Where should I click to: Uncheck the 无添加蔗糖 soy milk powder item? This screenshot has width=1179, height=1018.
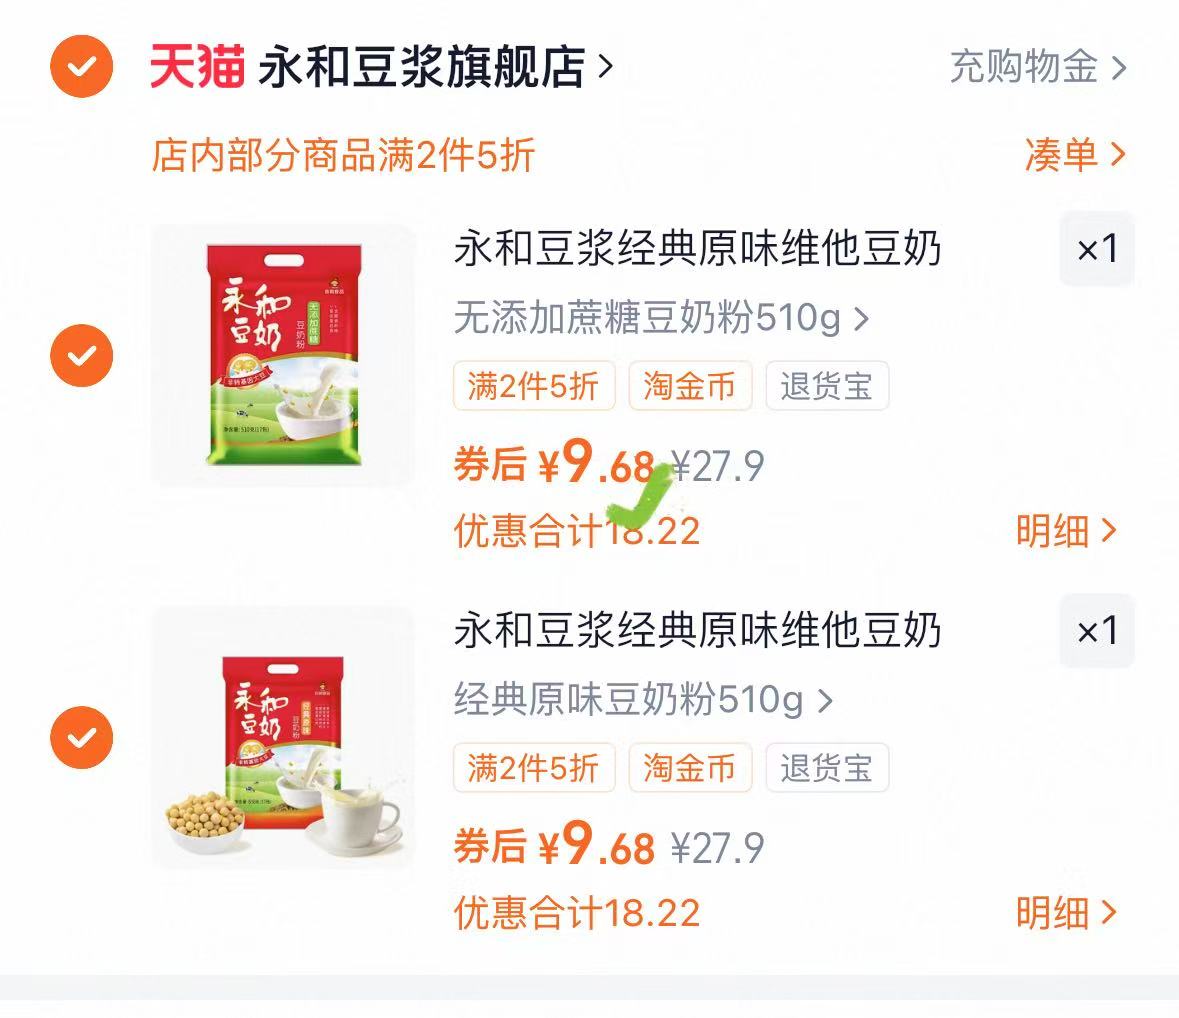click(81, 355)
